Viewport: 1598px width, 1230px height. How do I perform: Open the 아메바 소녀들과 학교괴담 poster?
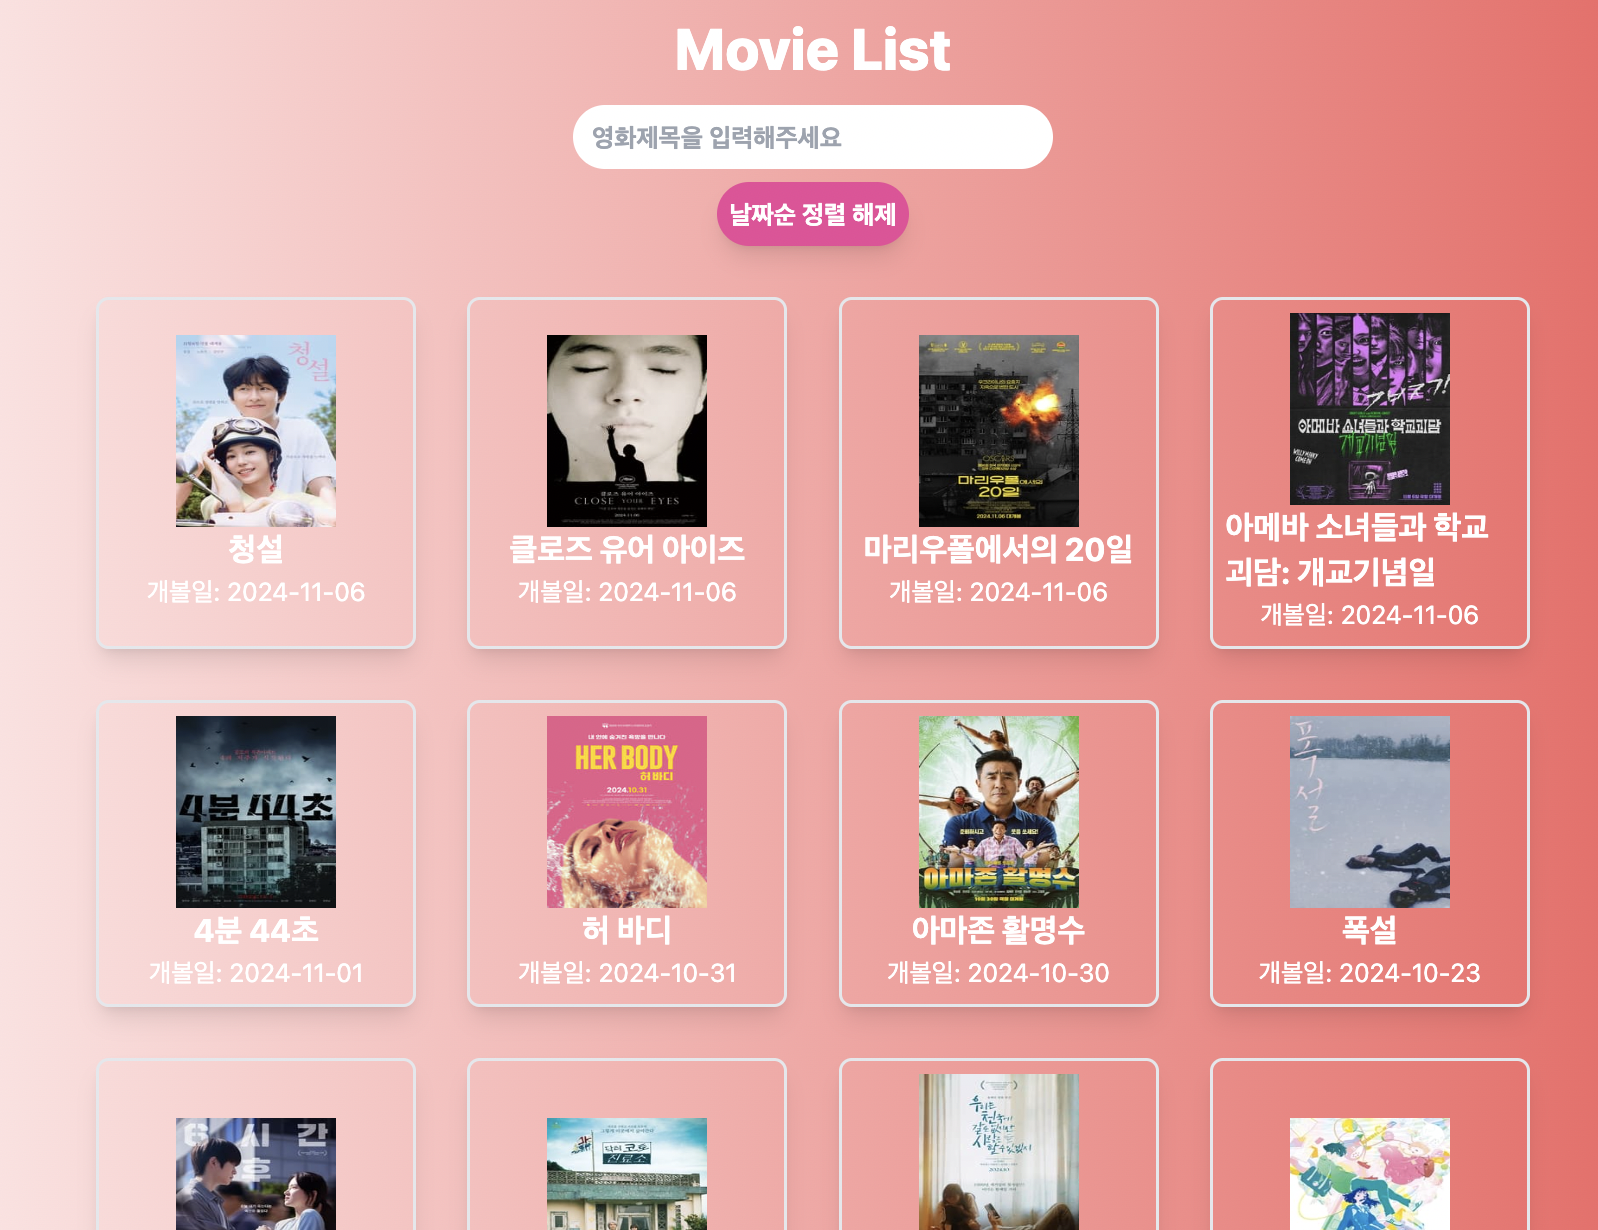tap(1370, 408)
